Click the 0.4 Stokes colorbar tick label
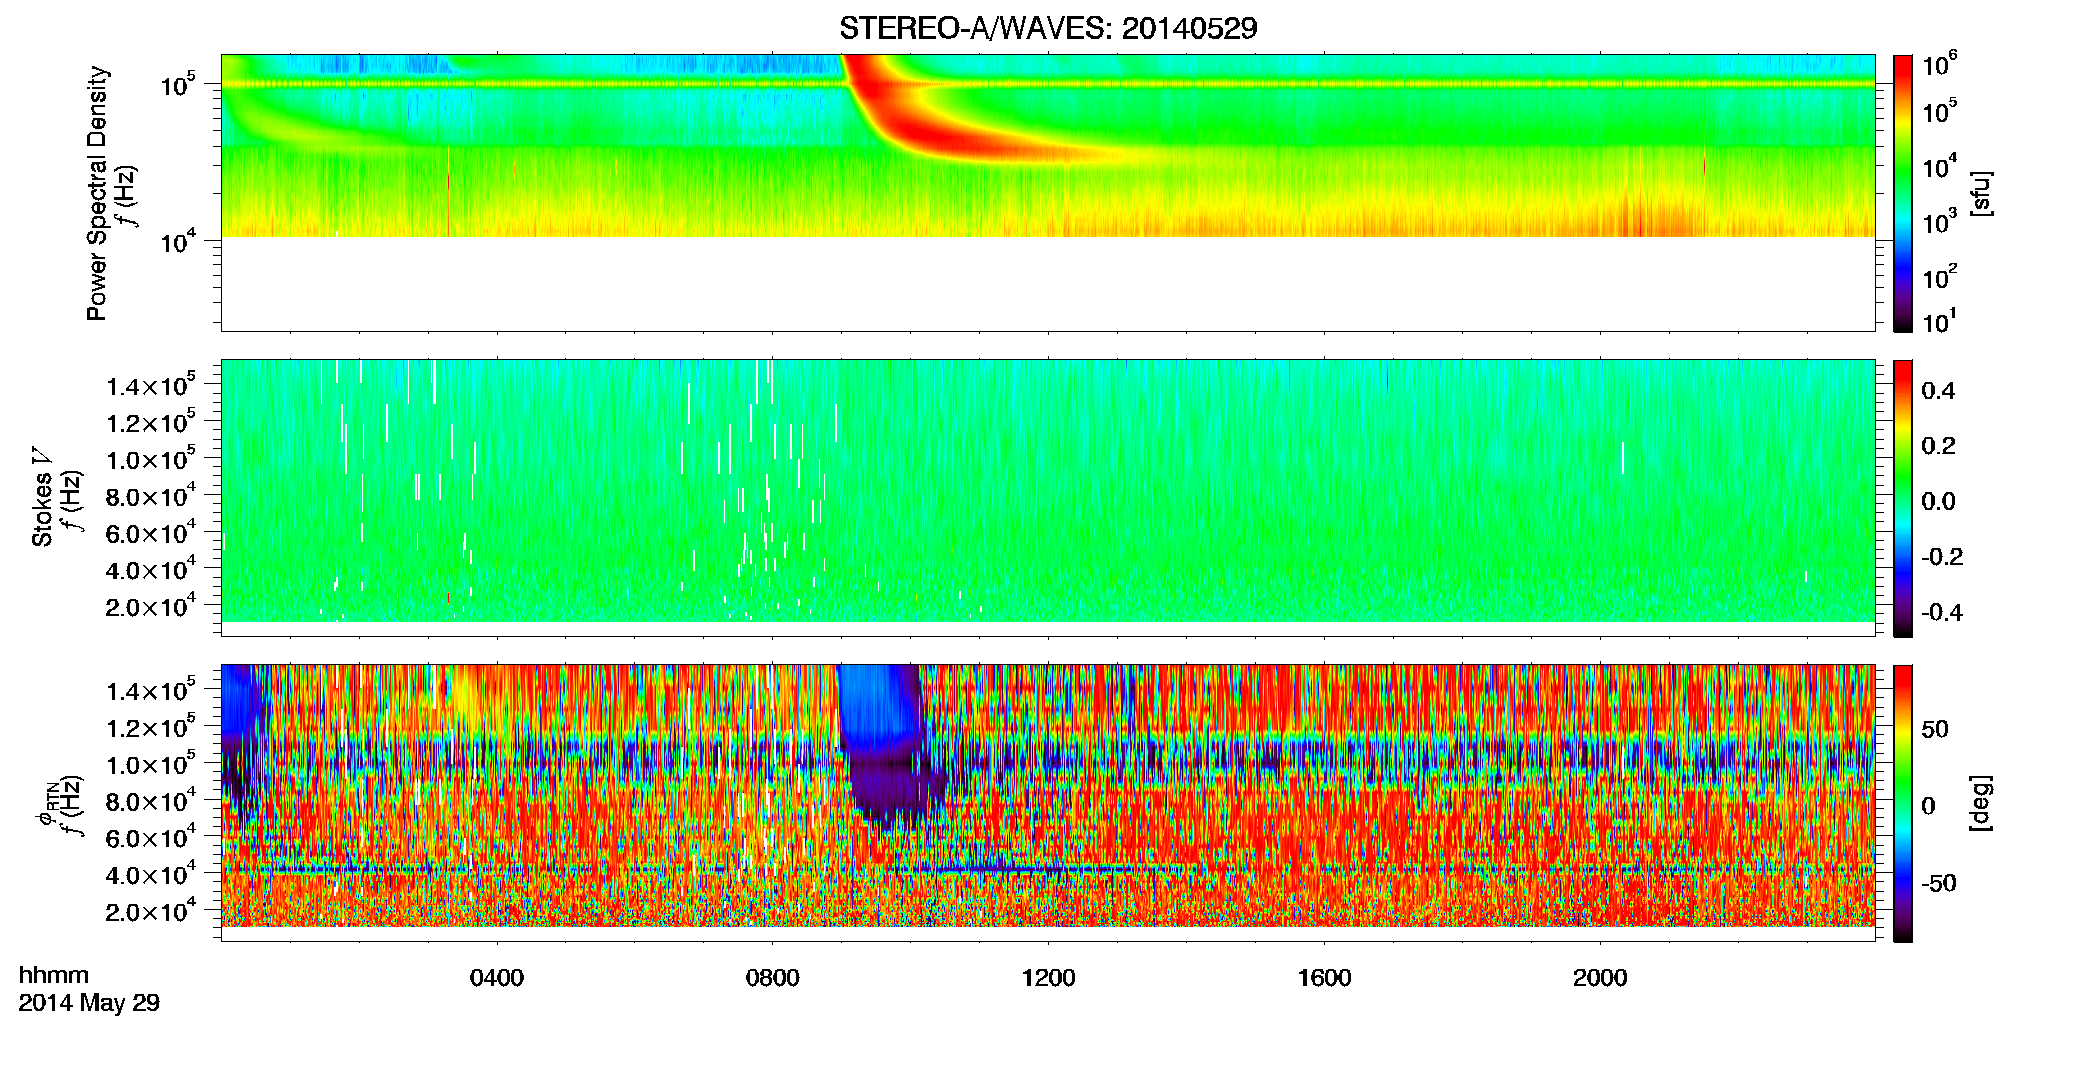This screenshot has height=1080, width=2096. 1938,391
